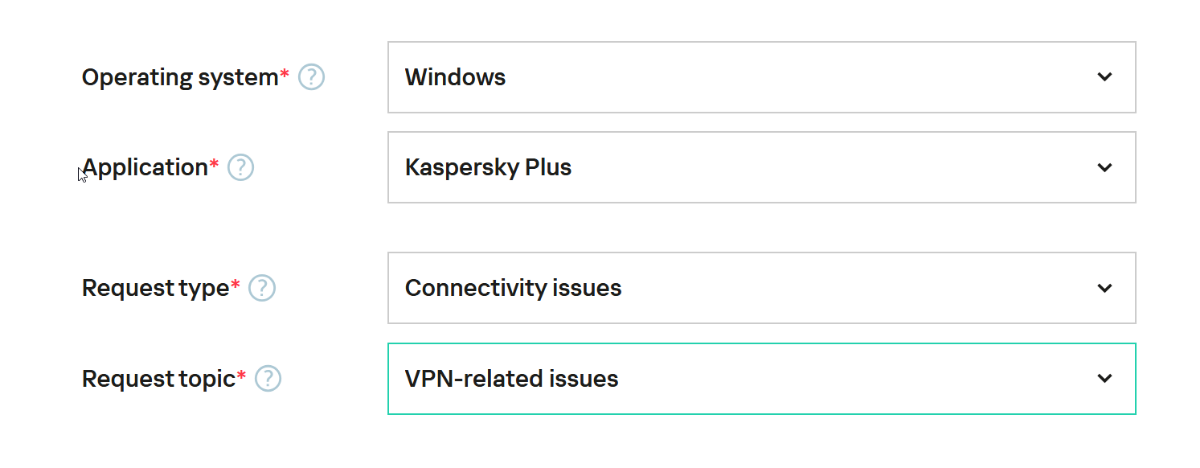
Task: Click the question mark next to Application
Action: coord(241,168)
